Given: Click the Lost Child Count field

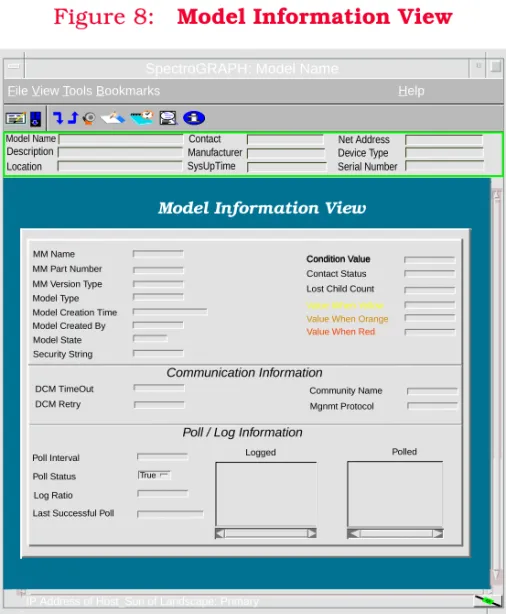Looking at the screenshot, I should click(x=430, y=290).
